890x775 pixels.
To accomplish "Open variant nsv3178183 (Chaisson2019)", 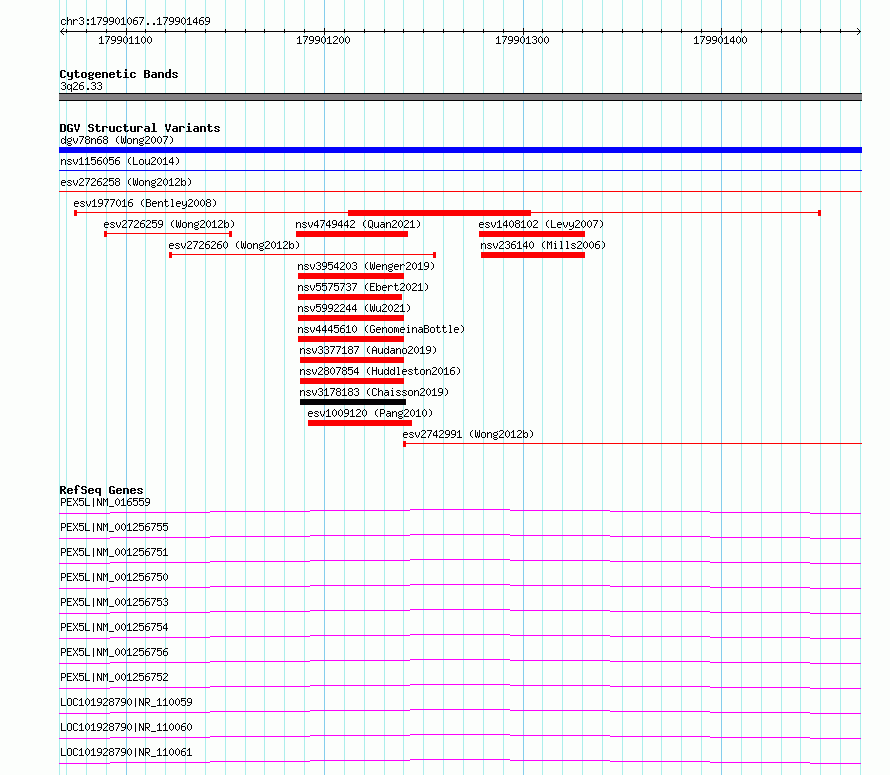I will click(374, 392).
